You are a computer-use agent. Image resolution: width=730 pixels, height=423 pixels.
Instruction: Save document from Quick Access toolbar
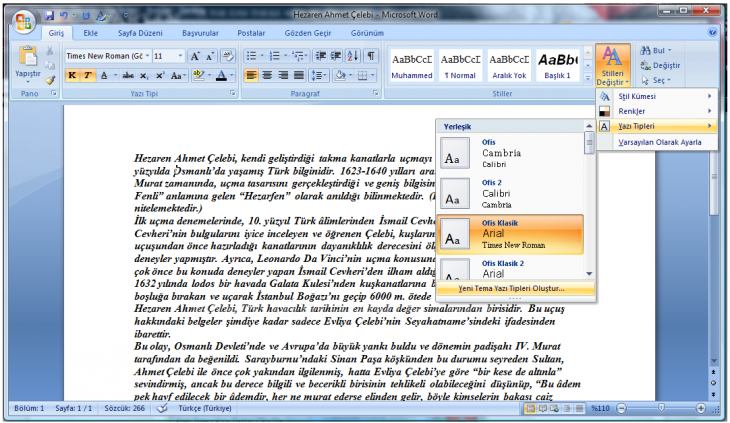coord(49,16)
